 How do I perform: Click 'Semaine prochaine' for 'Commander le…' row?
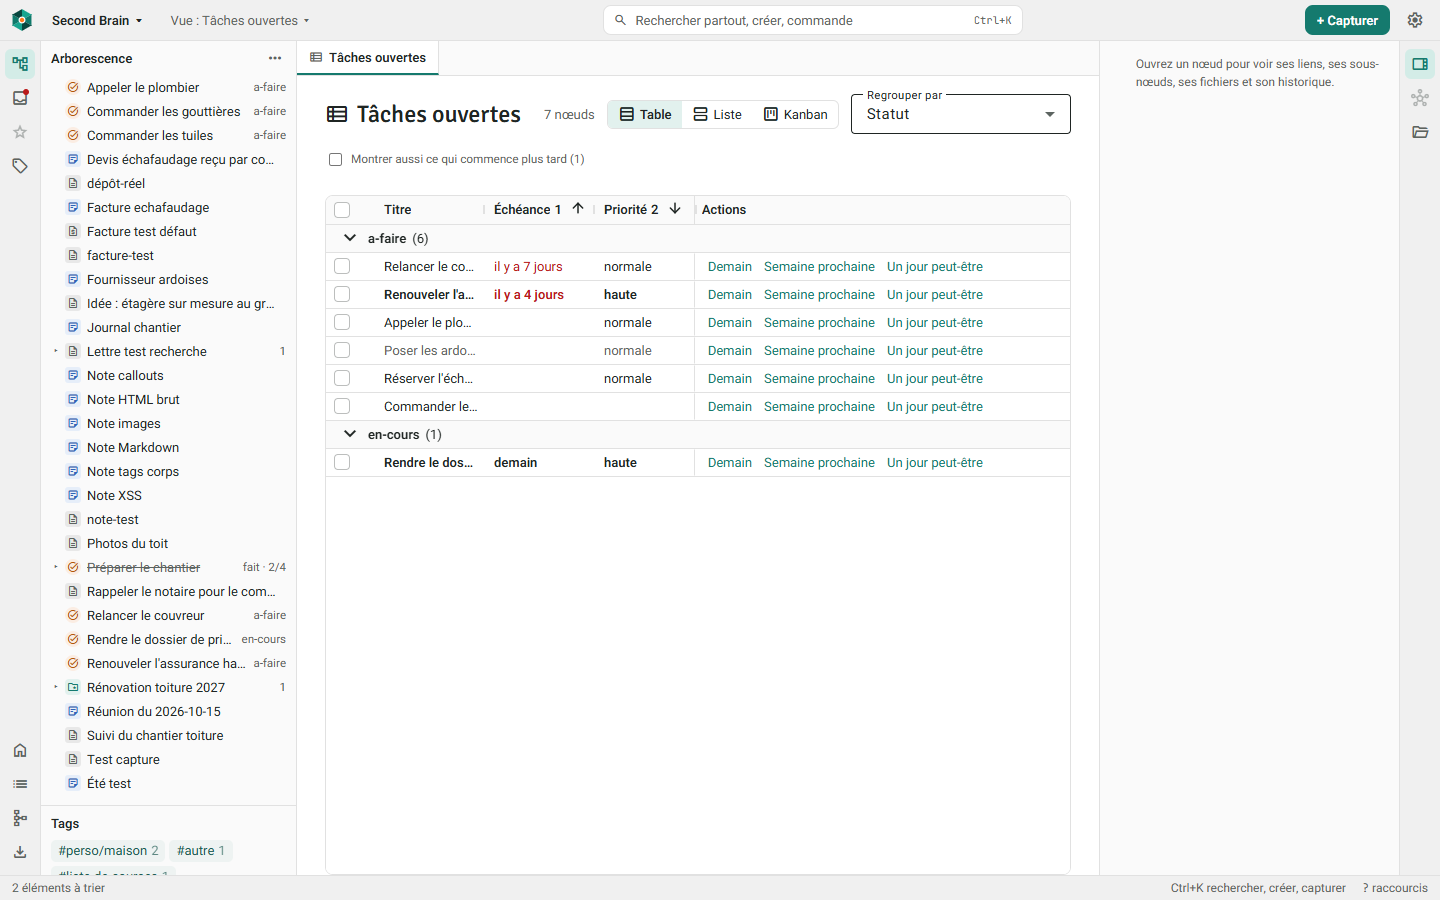pos(819,406)
